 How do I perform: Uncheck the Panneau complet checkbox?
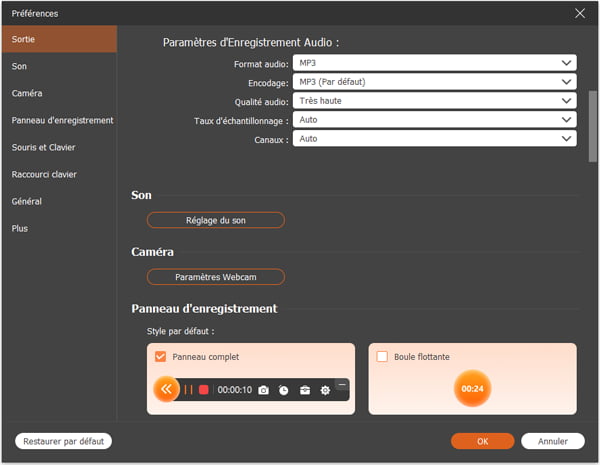point(160,356)
